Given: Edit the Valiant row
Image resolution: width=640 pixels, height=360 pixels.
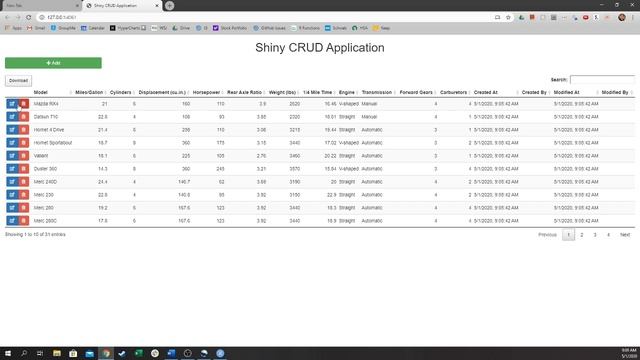Looking at the screenshot, I should click(12, 156).
